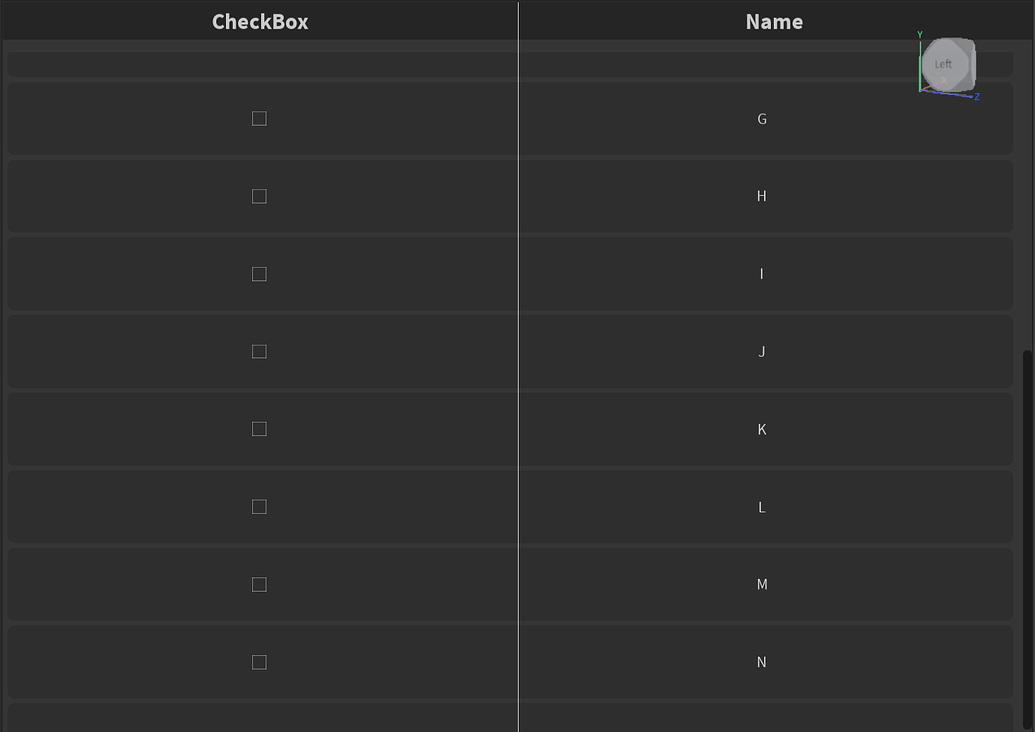Click the Name cell containing N
Screen dimensions: 1035x732
pos(762,662)
